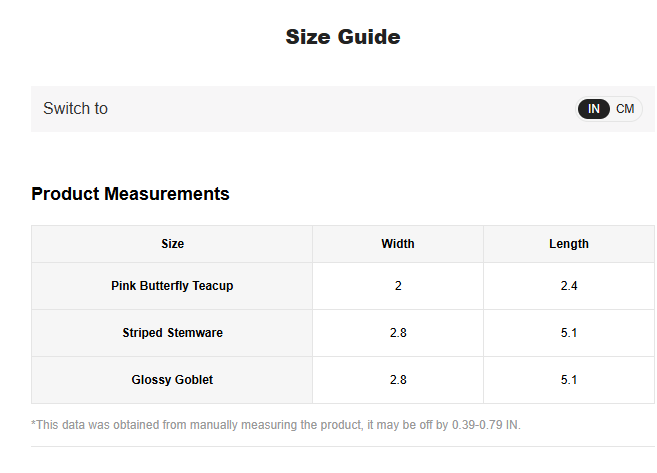
Task: Select the Size column header
Action: (x=172, y=244)
